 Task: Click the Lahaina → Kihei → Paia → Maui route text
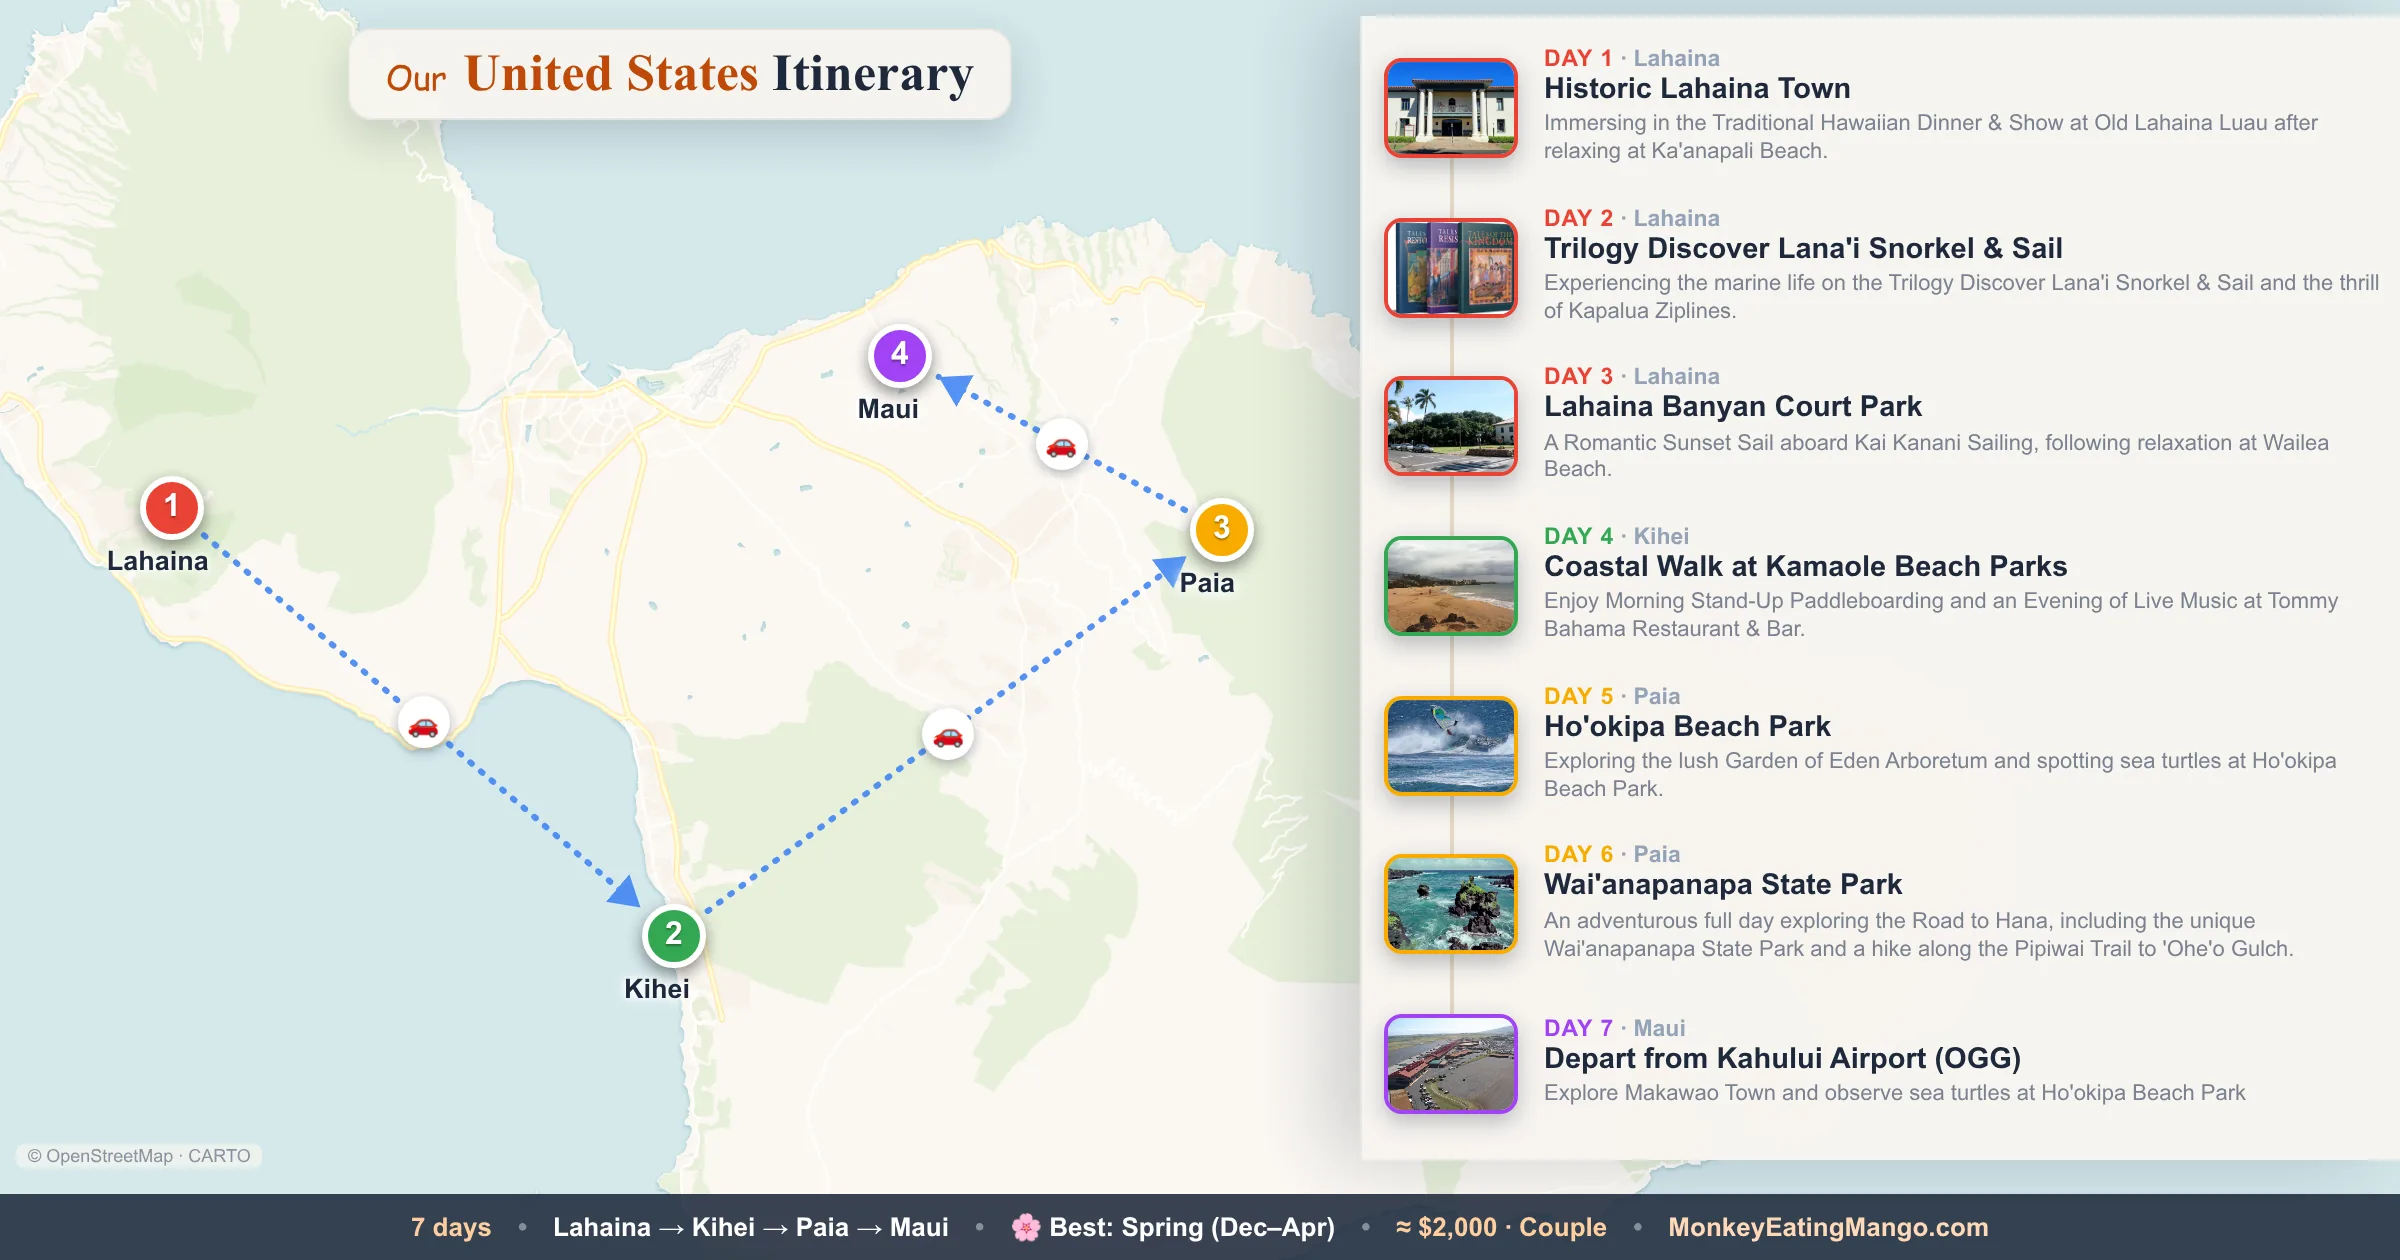[x=751, y=1227]
